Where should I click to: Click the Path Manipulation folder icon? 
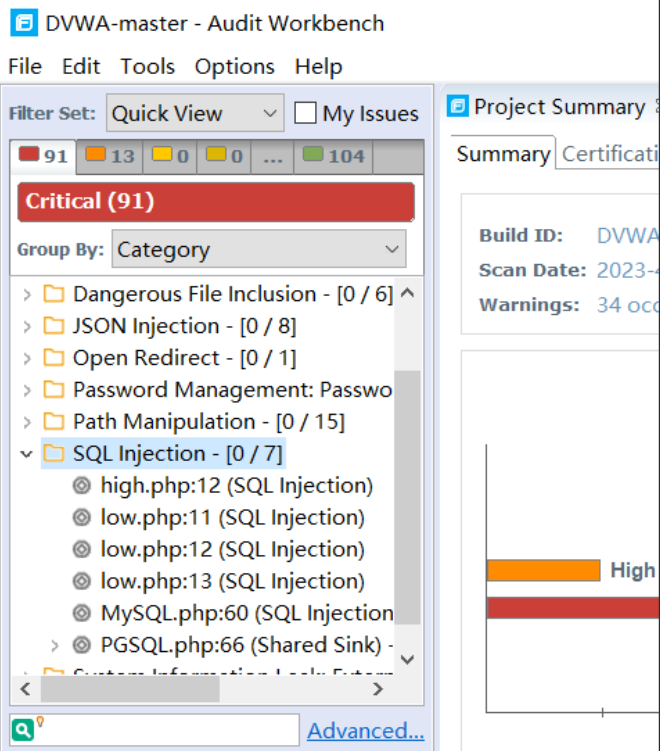click(54, 421)
